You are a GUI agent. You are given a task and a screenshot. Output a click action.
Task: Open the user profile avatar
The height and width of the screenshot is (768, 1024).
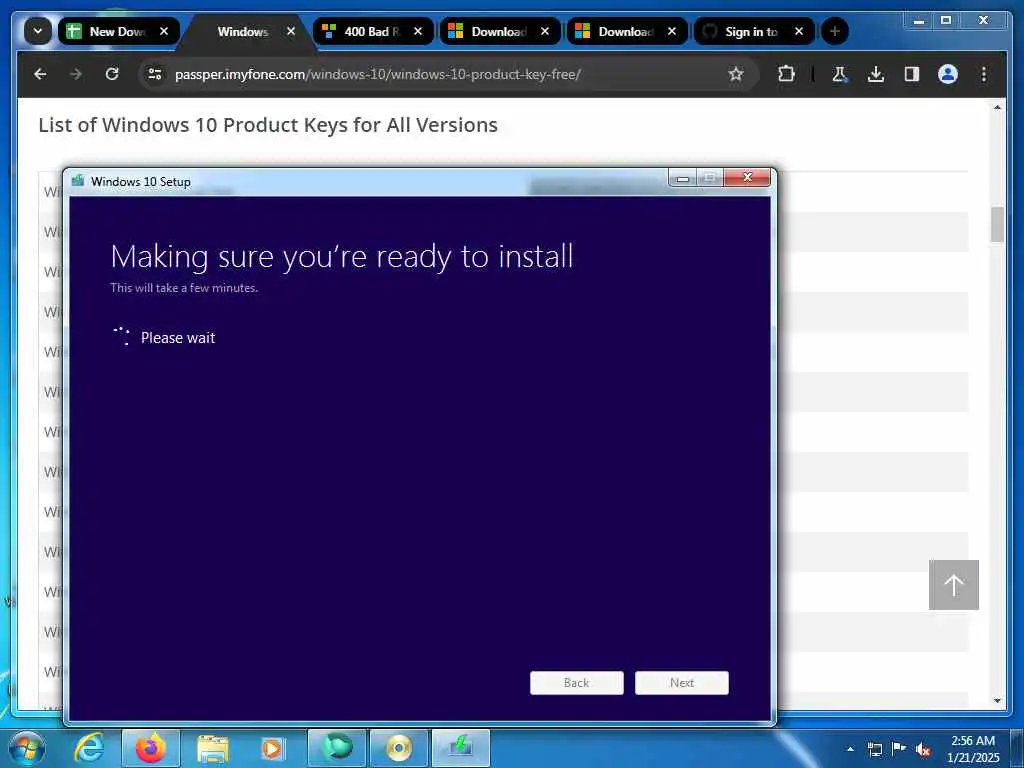click(948, 74)
